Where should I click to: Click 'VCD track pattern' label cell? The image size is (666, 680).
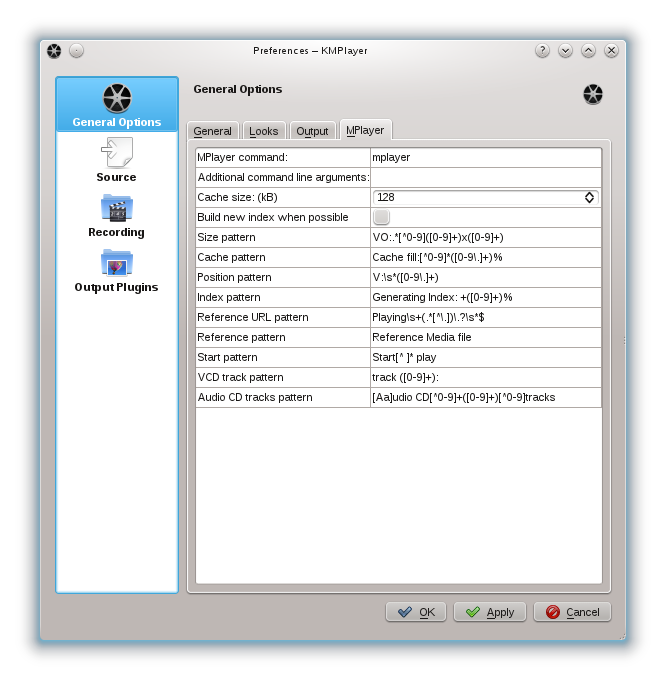(x=283, y=377)
